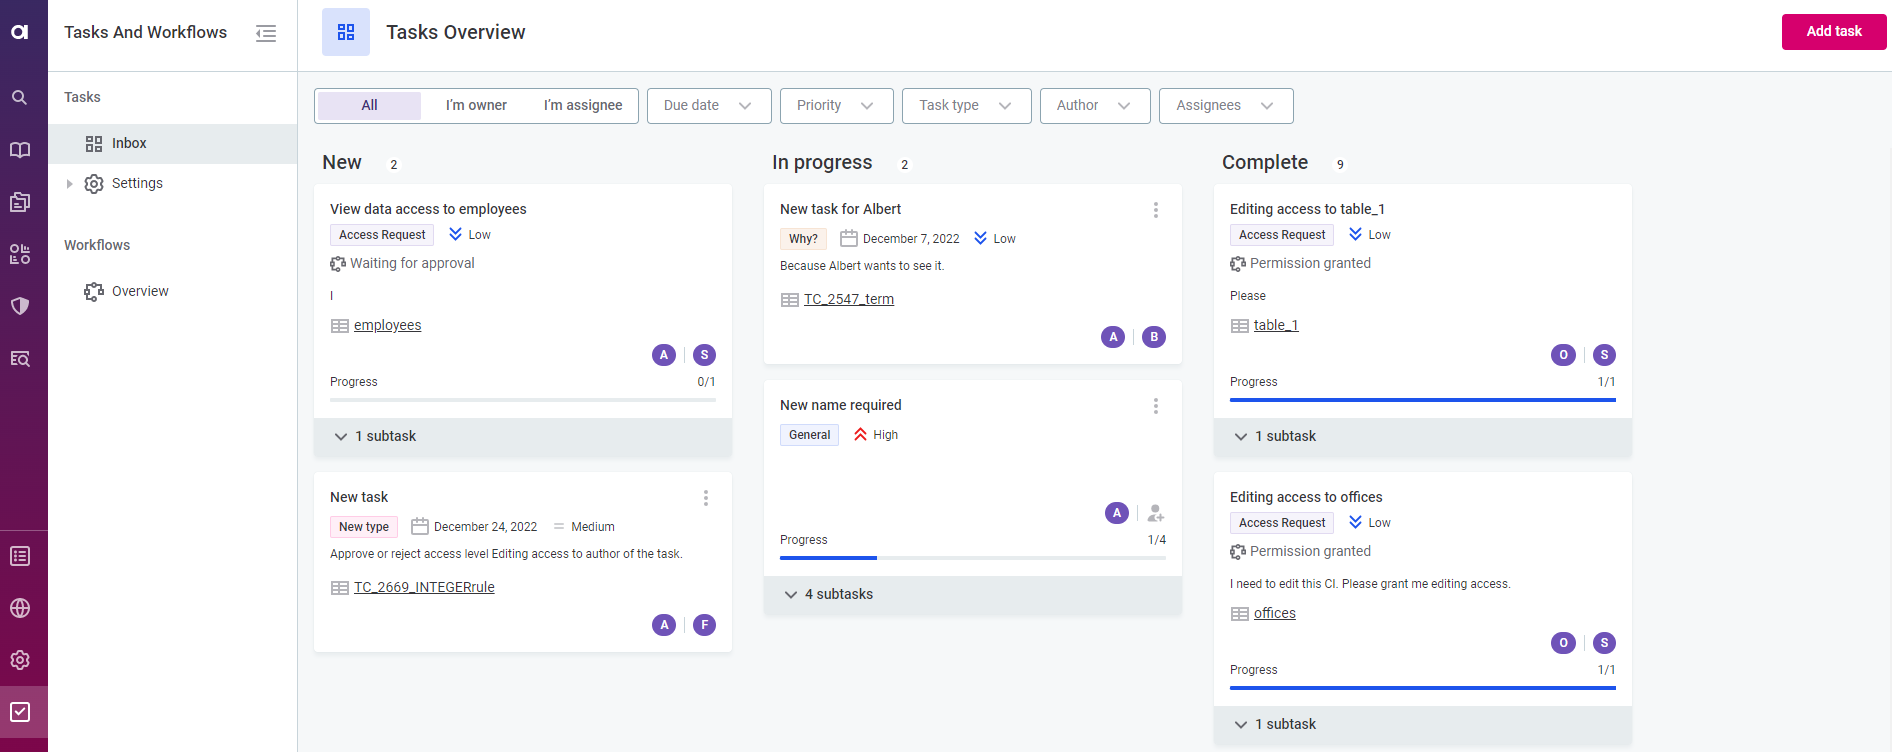Select the All filter toggle

(x=369, y=106)
